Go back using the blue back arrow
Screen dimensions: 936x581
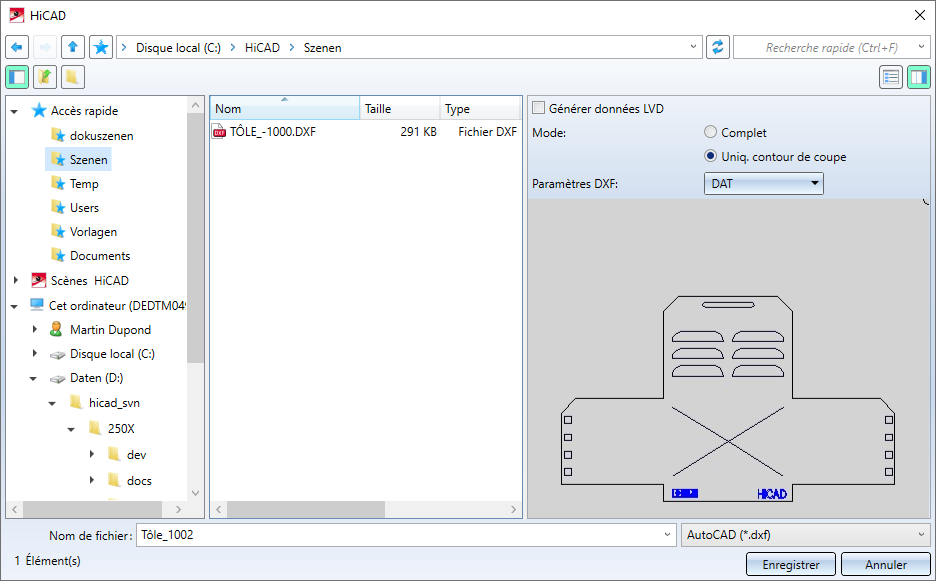17,47
